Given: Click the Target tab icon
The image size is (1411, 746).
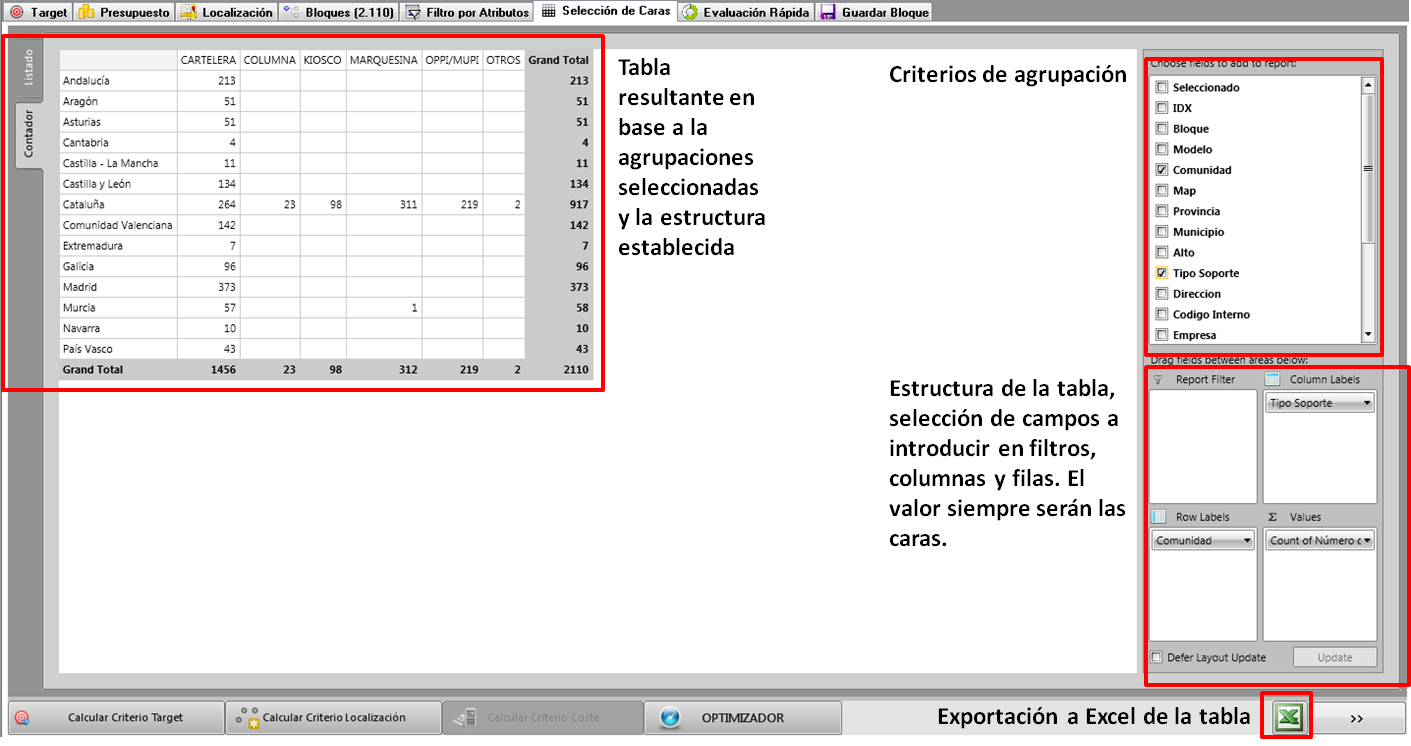Looking at the screenshot, I should point(16,12).
